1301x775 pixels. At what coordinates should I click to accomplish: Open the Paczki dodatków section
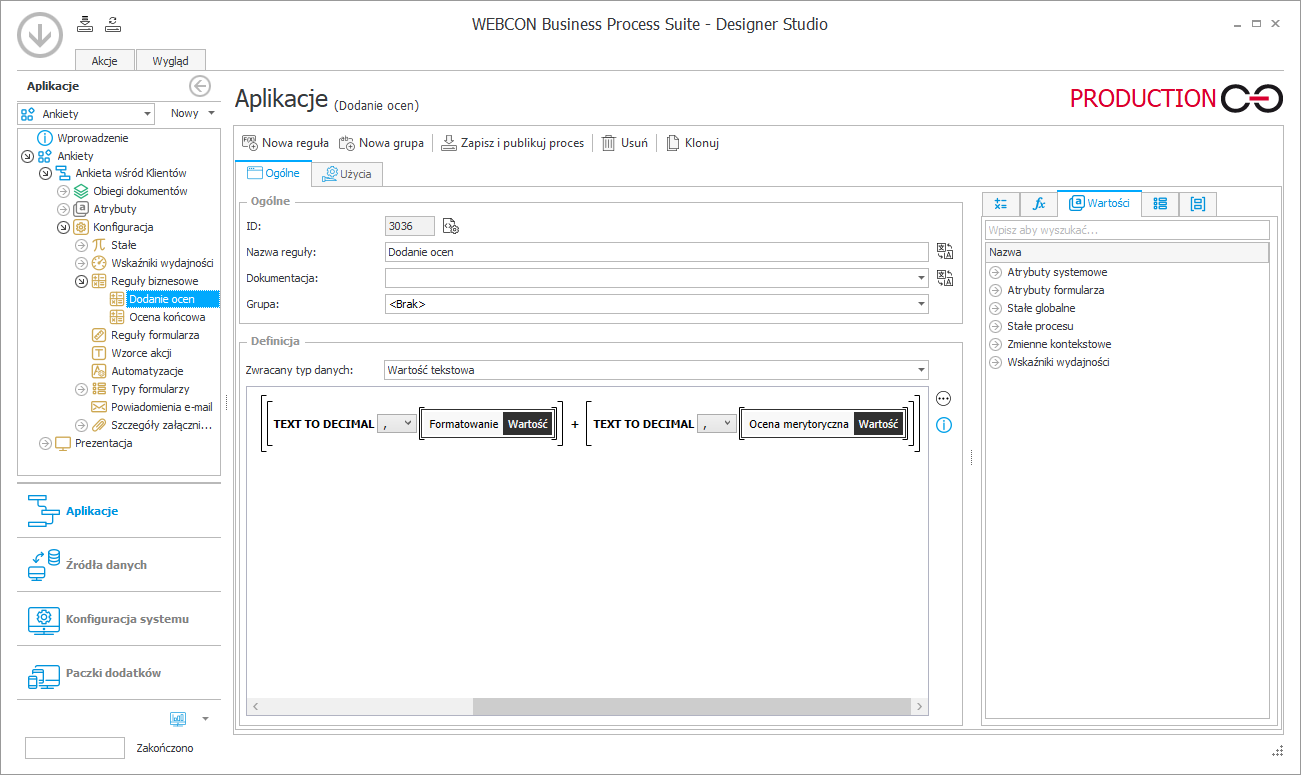(119, 673)
